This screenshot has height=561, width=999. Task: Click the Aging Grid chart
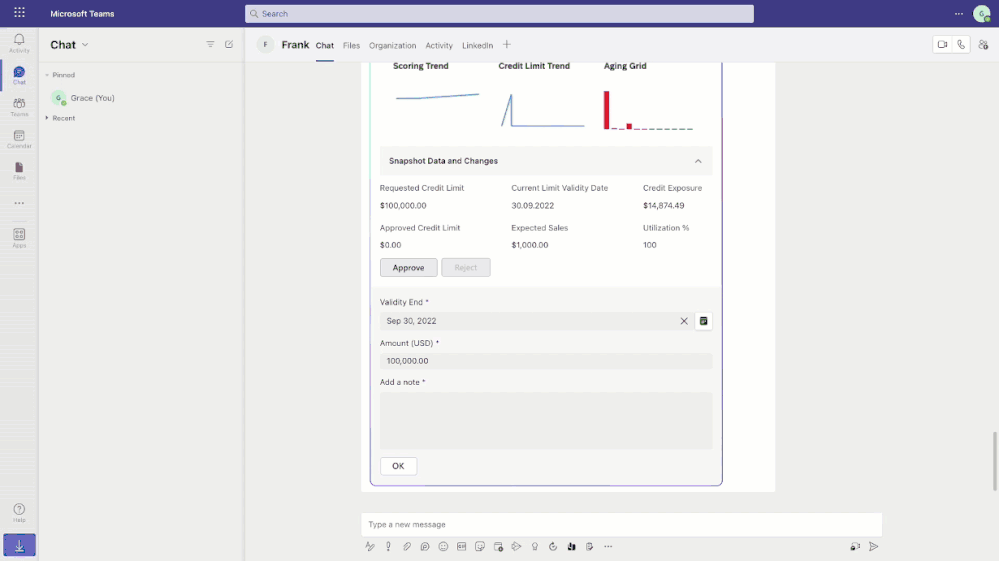coord(648,110)
